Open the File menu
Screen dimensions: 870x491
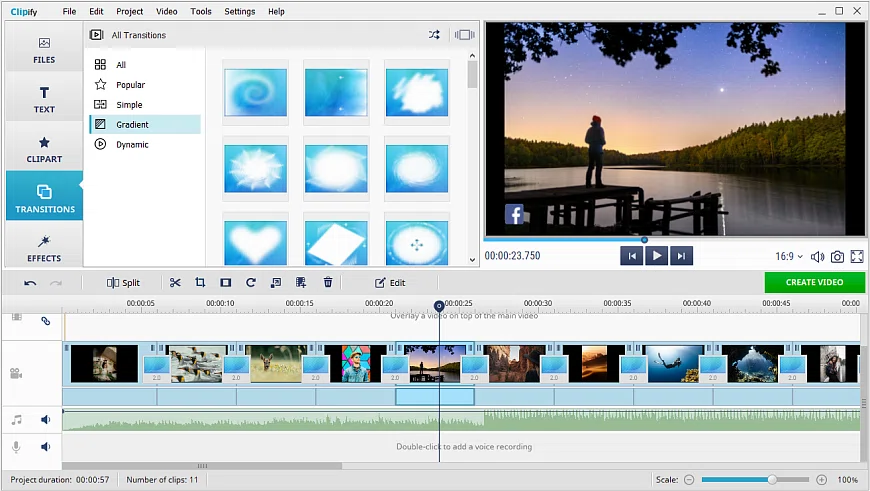69,11
